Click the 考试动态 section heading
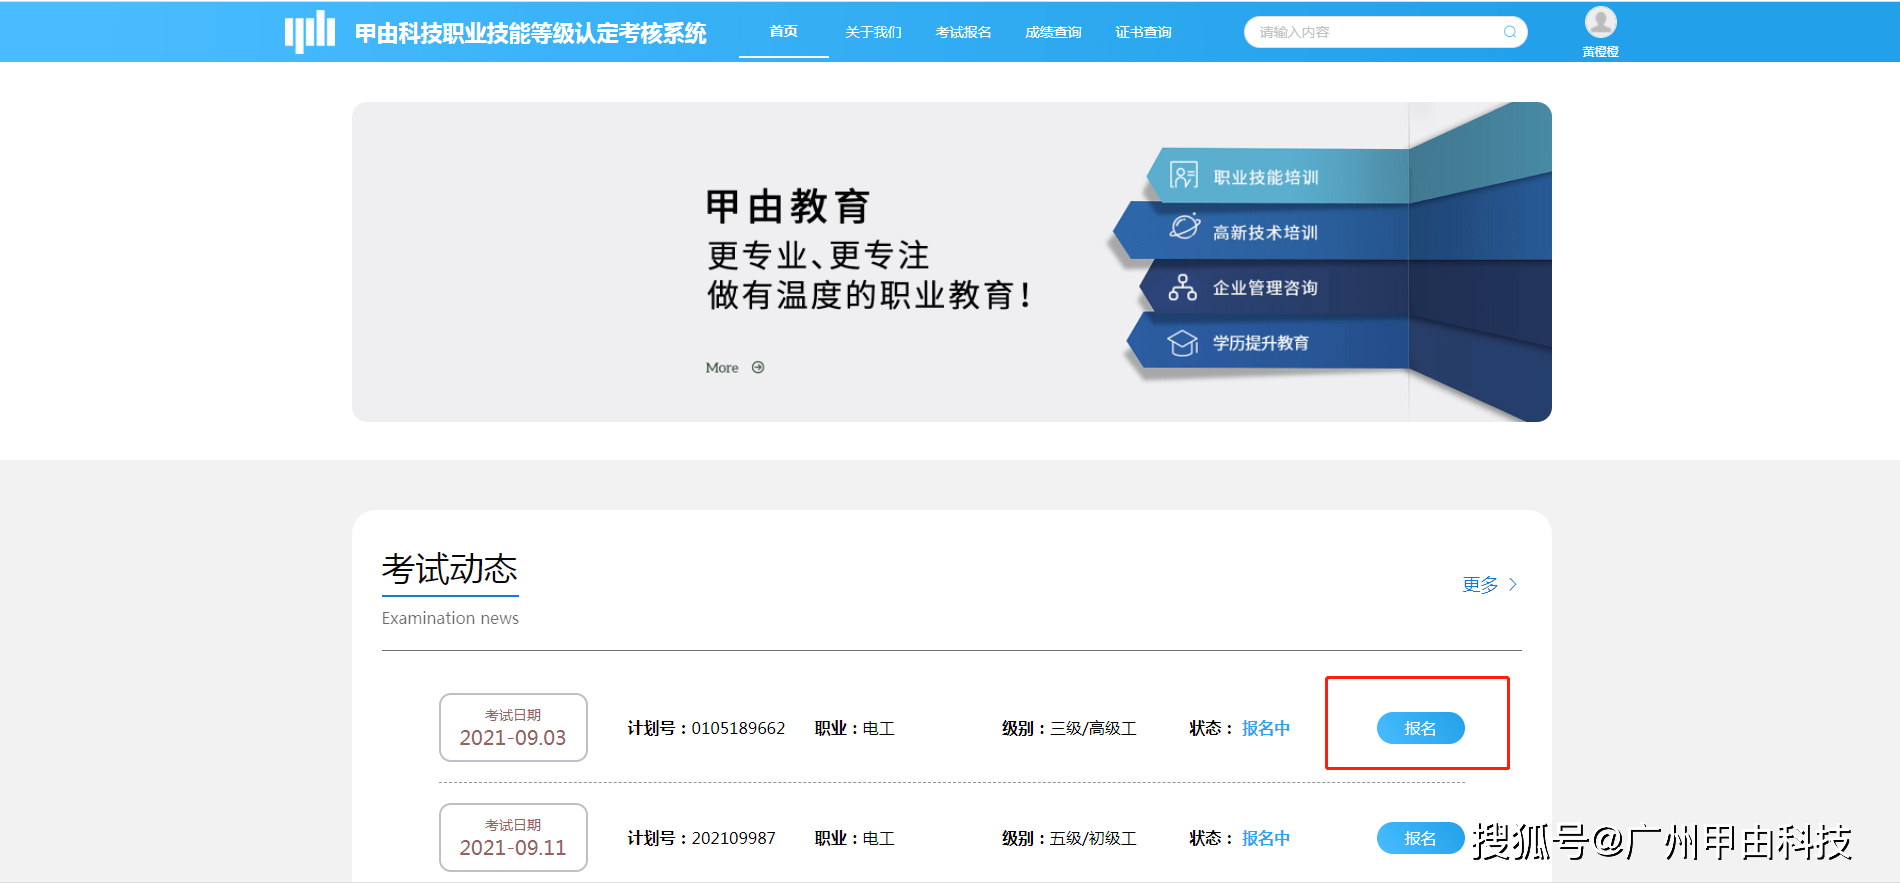1900x883 pixels. pyautogui.click(x=450, y=569)
